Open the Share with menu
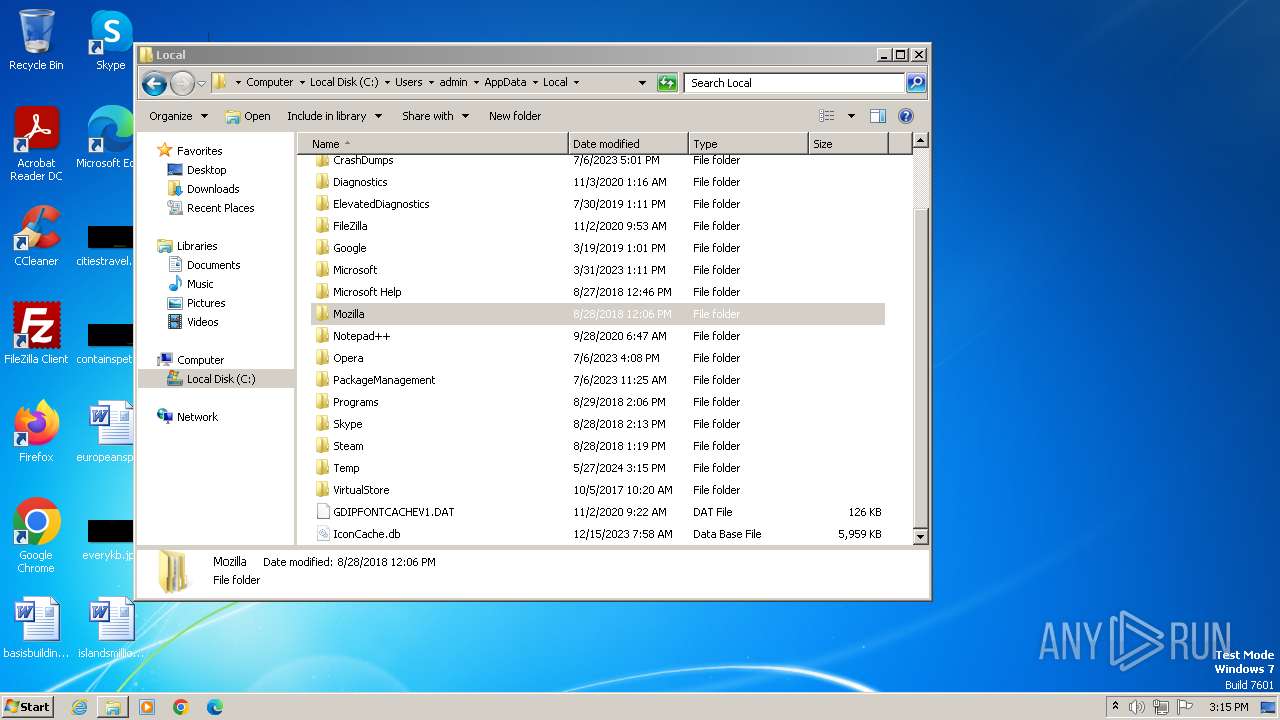The image size is (1280, 720). click(x=435, y=116)
